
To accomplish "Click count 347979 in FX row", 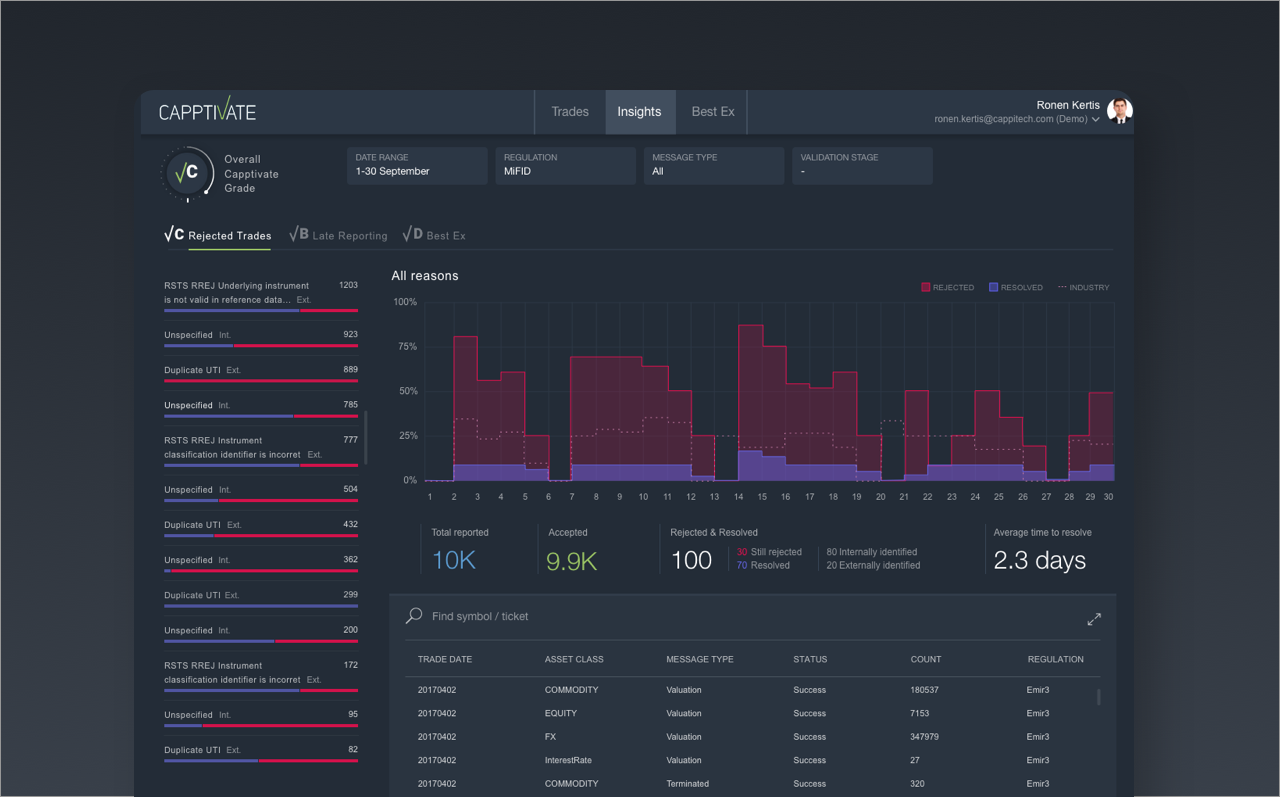I will pyautogui.click(x=925, y=737).
